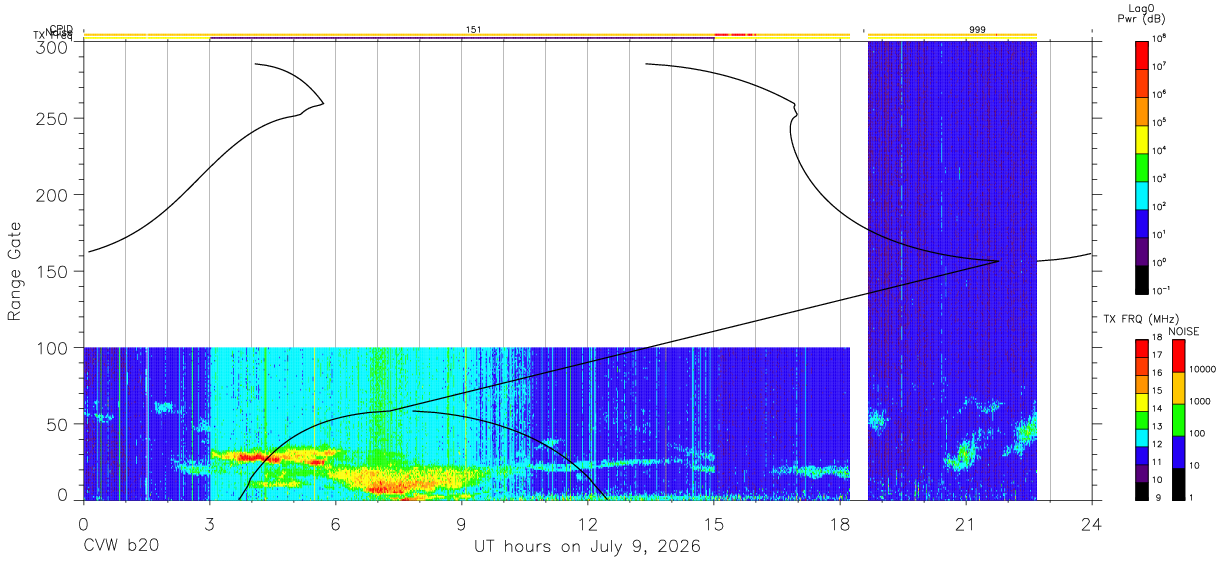Click the yellow swatch of the Lag0 Pwr colorbar
The image size is (1228, 567).
(x=1142, y=137)
